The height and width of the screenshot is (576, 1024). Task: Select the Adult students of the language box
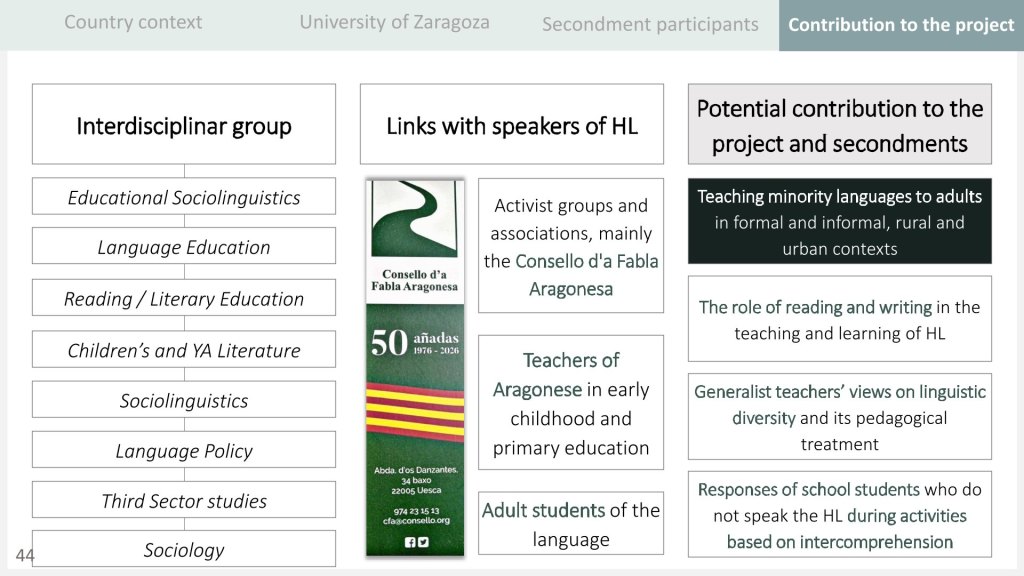(x=570, y=524)
